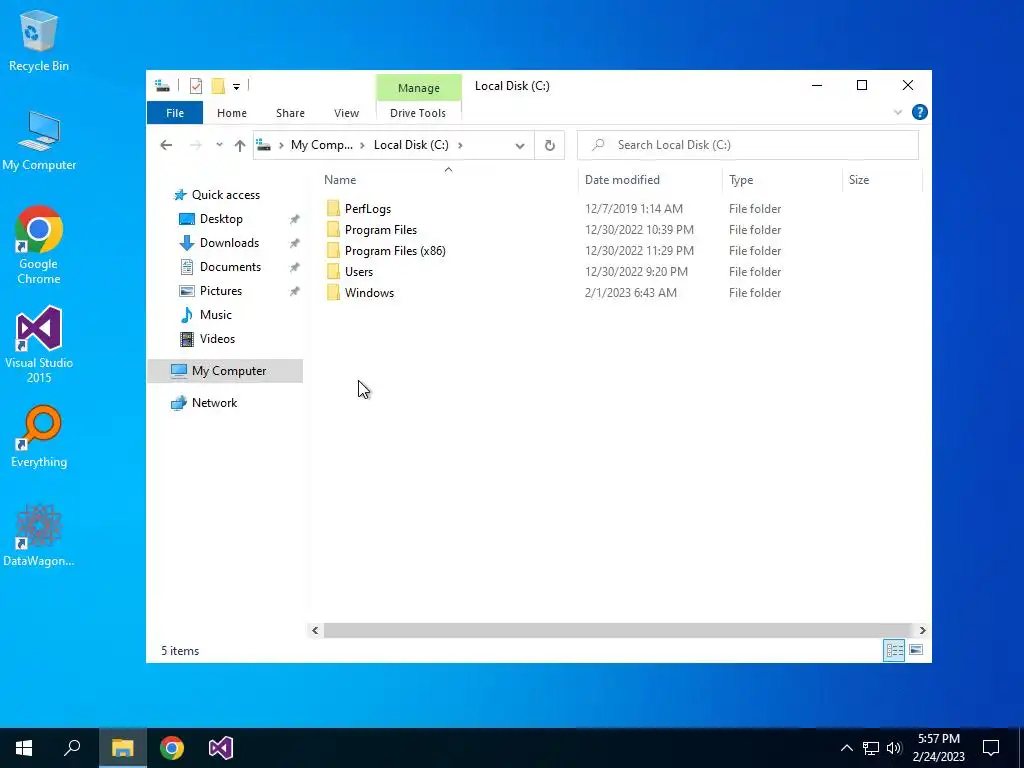Open the Drive Tools tab
The image size is (1024, 768).
(x=418, y=113)
